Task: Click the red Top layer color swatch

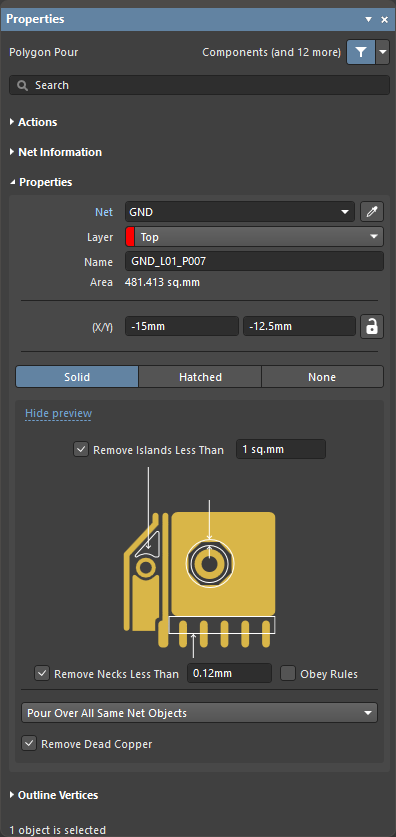Action: coord(130,237)
